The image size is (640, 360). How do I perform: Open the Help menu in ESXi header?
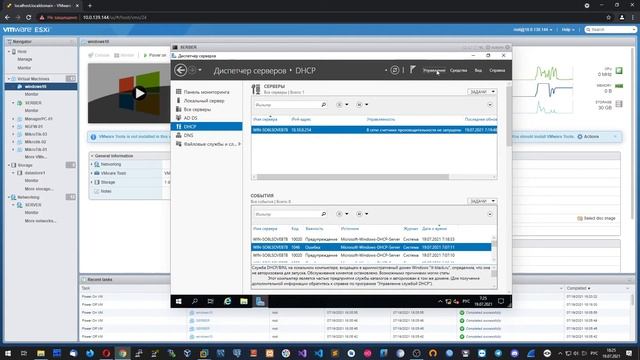[x=568, y=30]
